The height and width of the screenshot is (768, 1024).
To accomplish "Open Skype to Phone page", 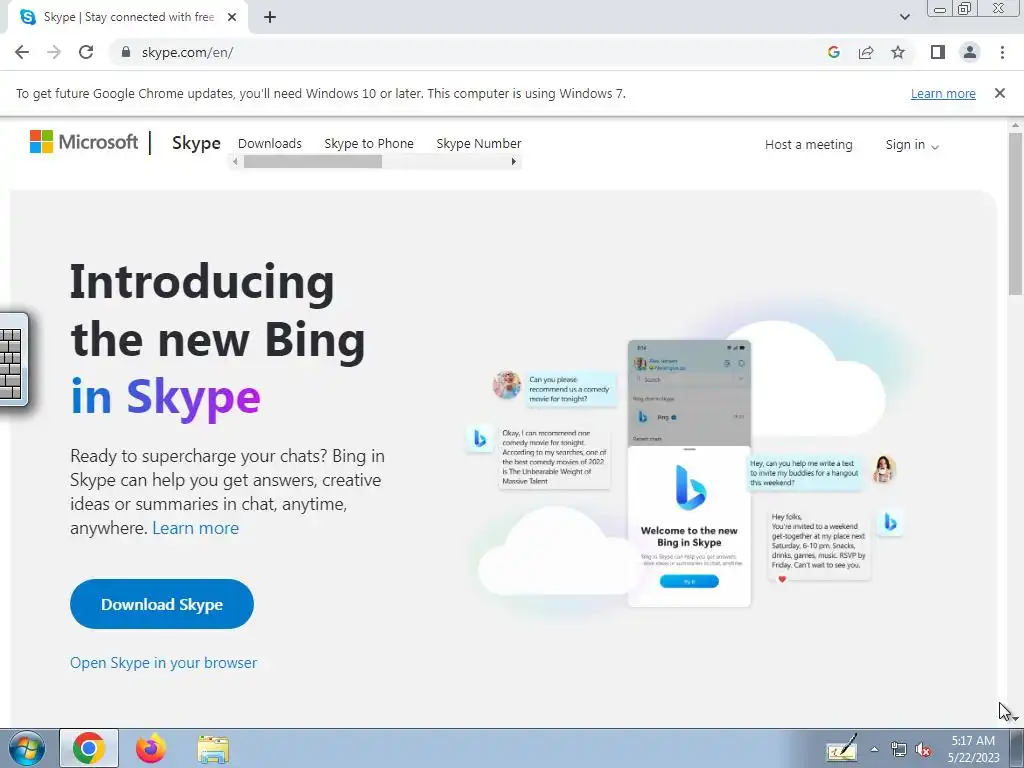I will click(x=369, y=143).
